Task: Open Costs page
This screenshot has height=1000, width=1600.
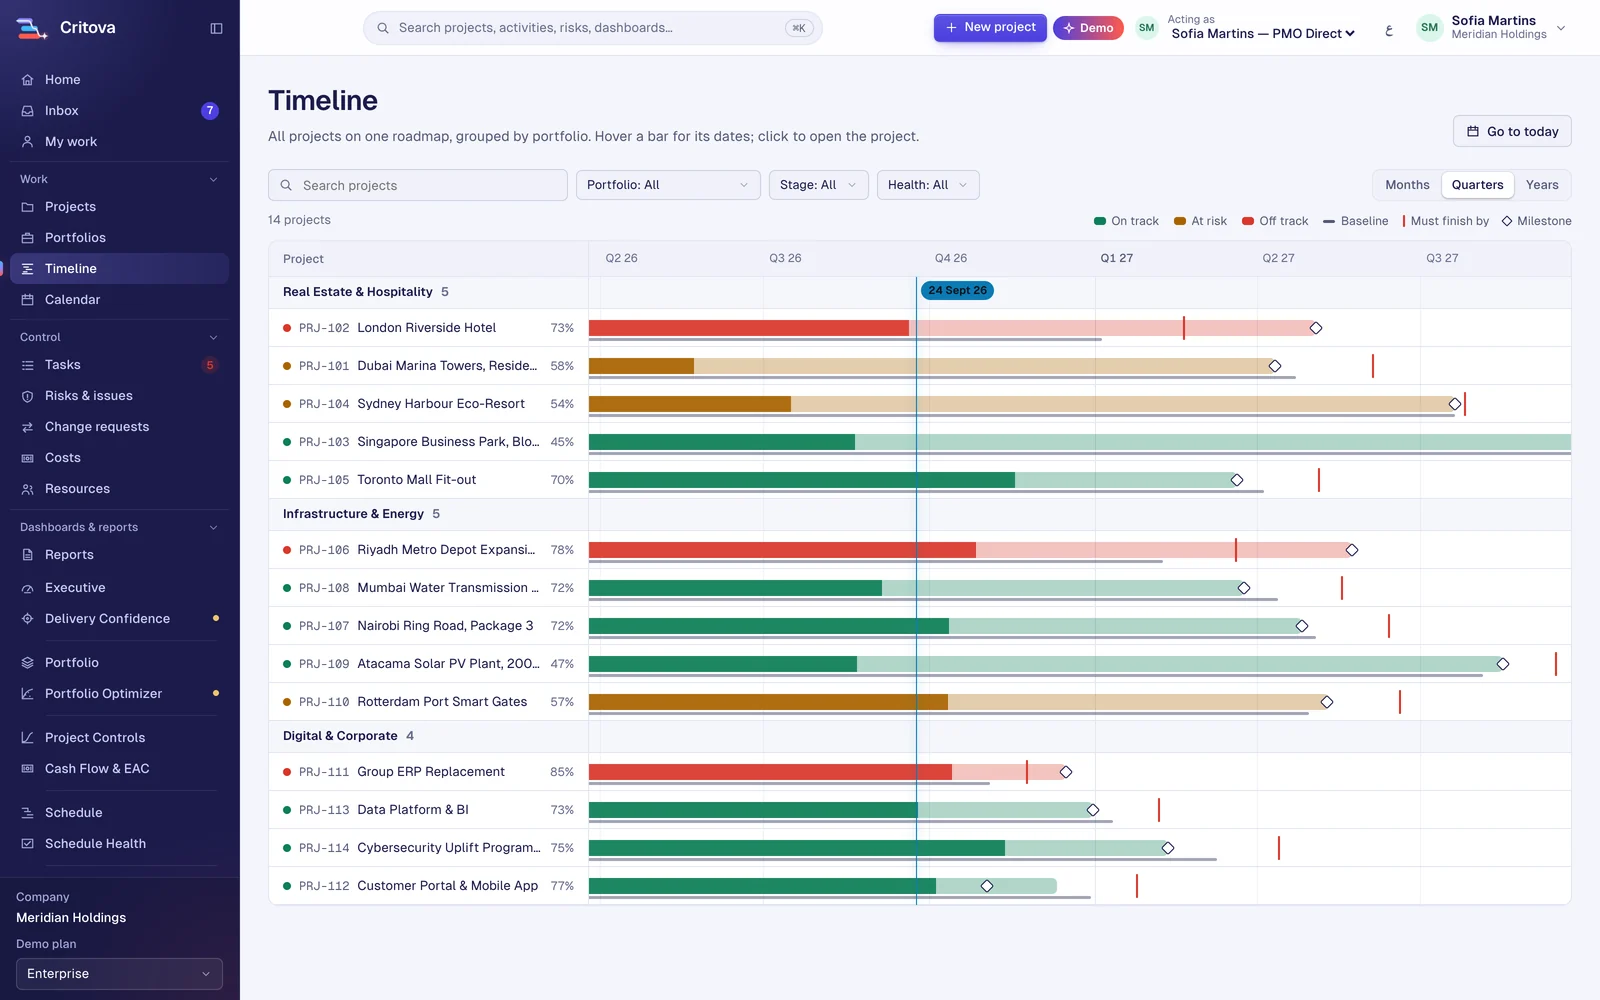Action: tap(119, 458)
